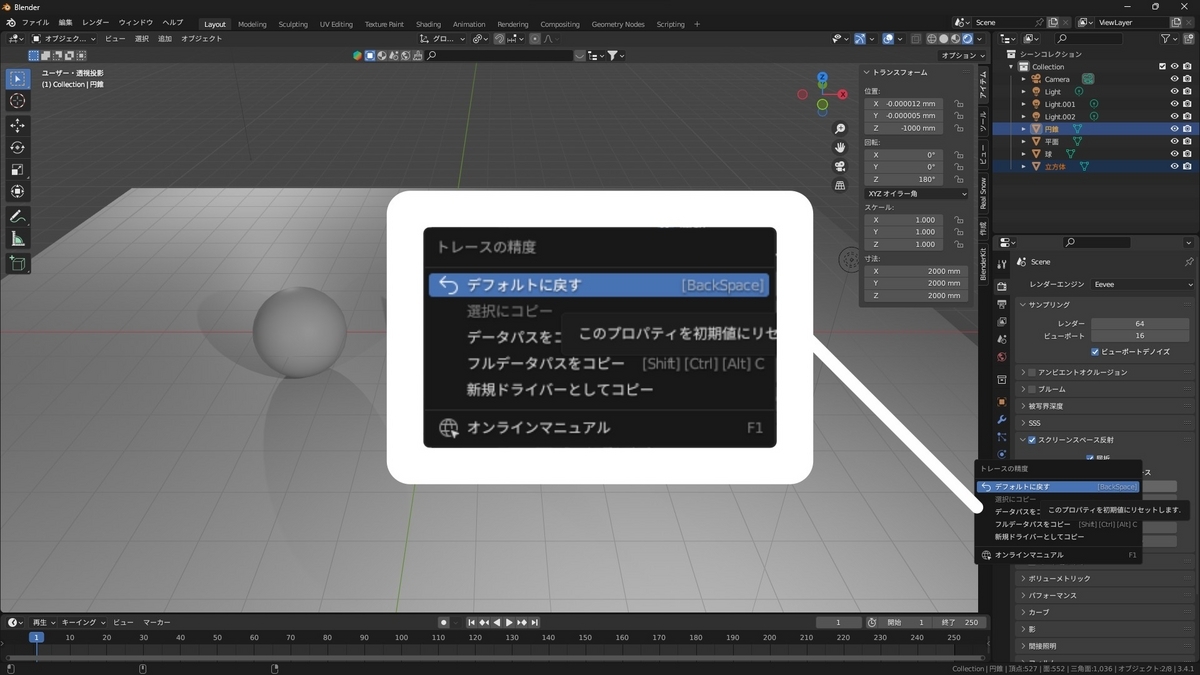Choose デフォルトに戻す in context menu

click(x=1058, y=486)
